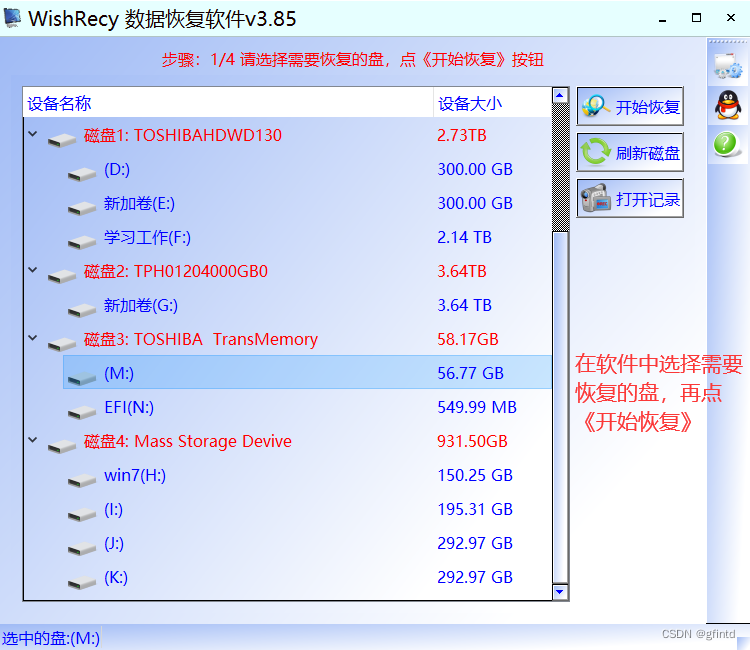Minimize the WishRecy window
The image size is (750, 650).
pyautogui.click(x=662, y=19)
